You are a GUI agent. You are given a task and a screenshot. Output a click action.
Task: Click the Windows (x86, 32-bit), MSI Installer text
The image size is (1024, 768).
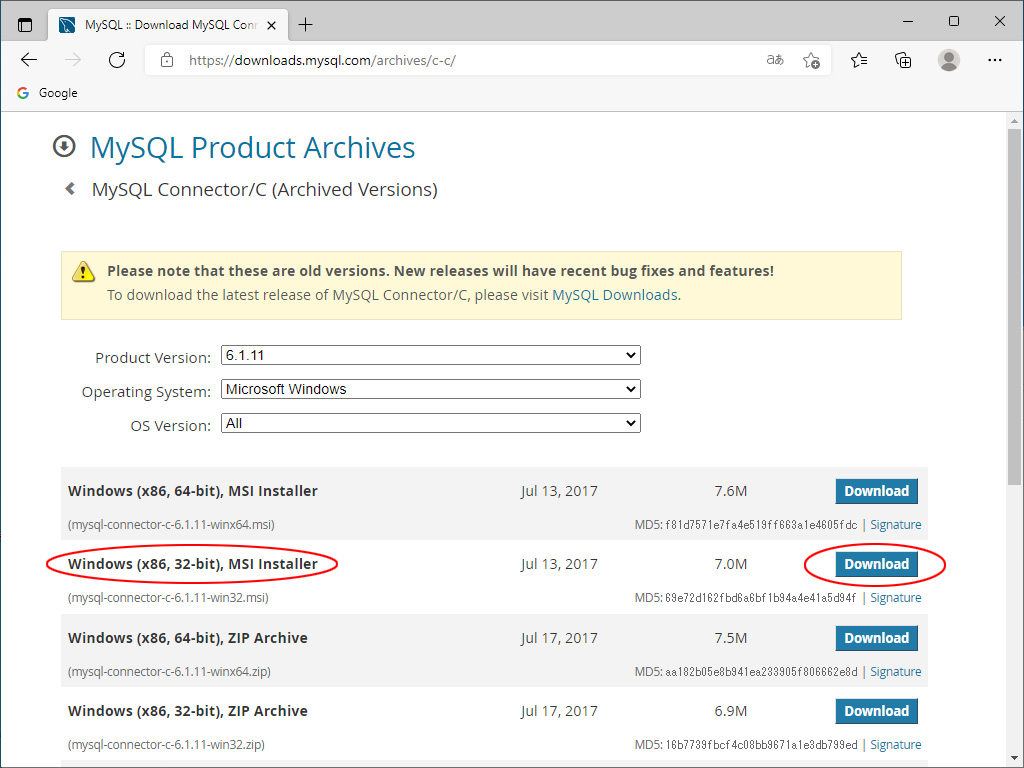193,564
